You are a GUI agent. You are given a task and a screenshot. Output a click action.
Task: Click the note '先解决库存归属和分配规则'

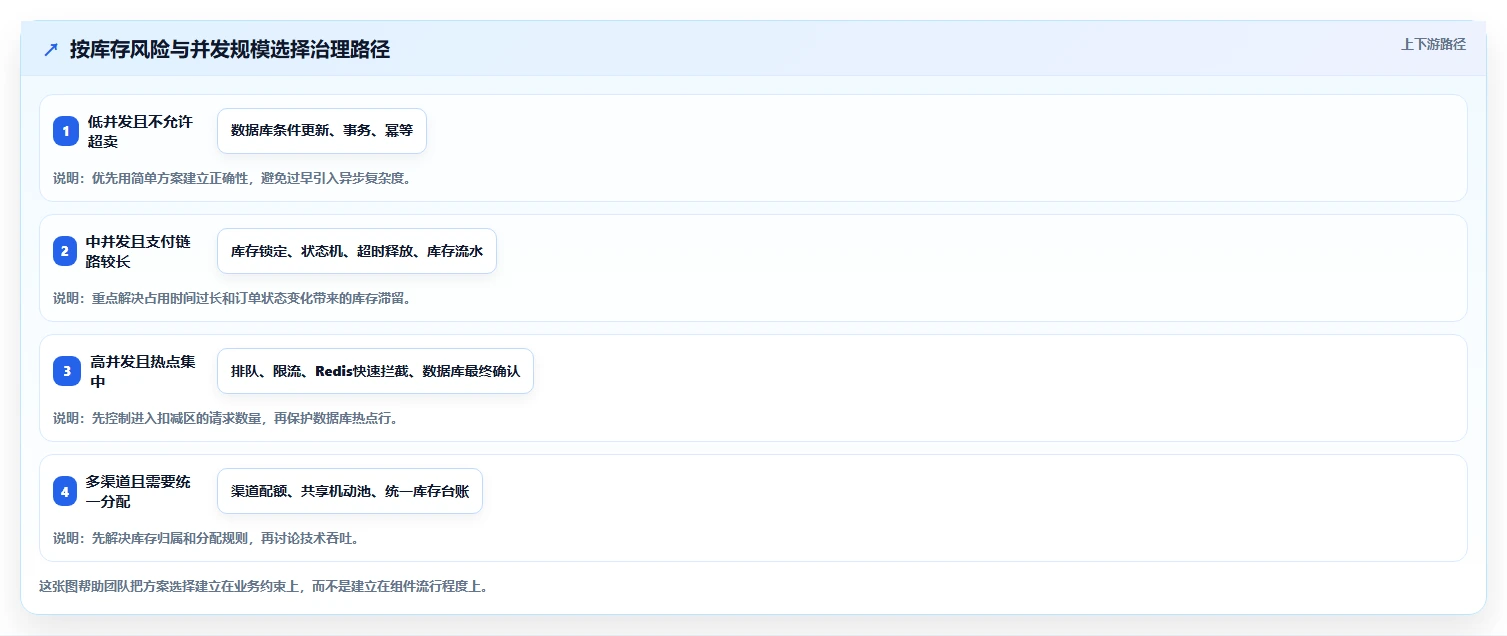(206, 539)
